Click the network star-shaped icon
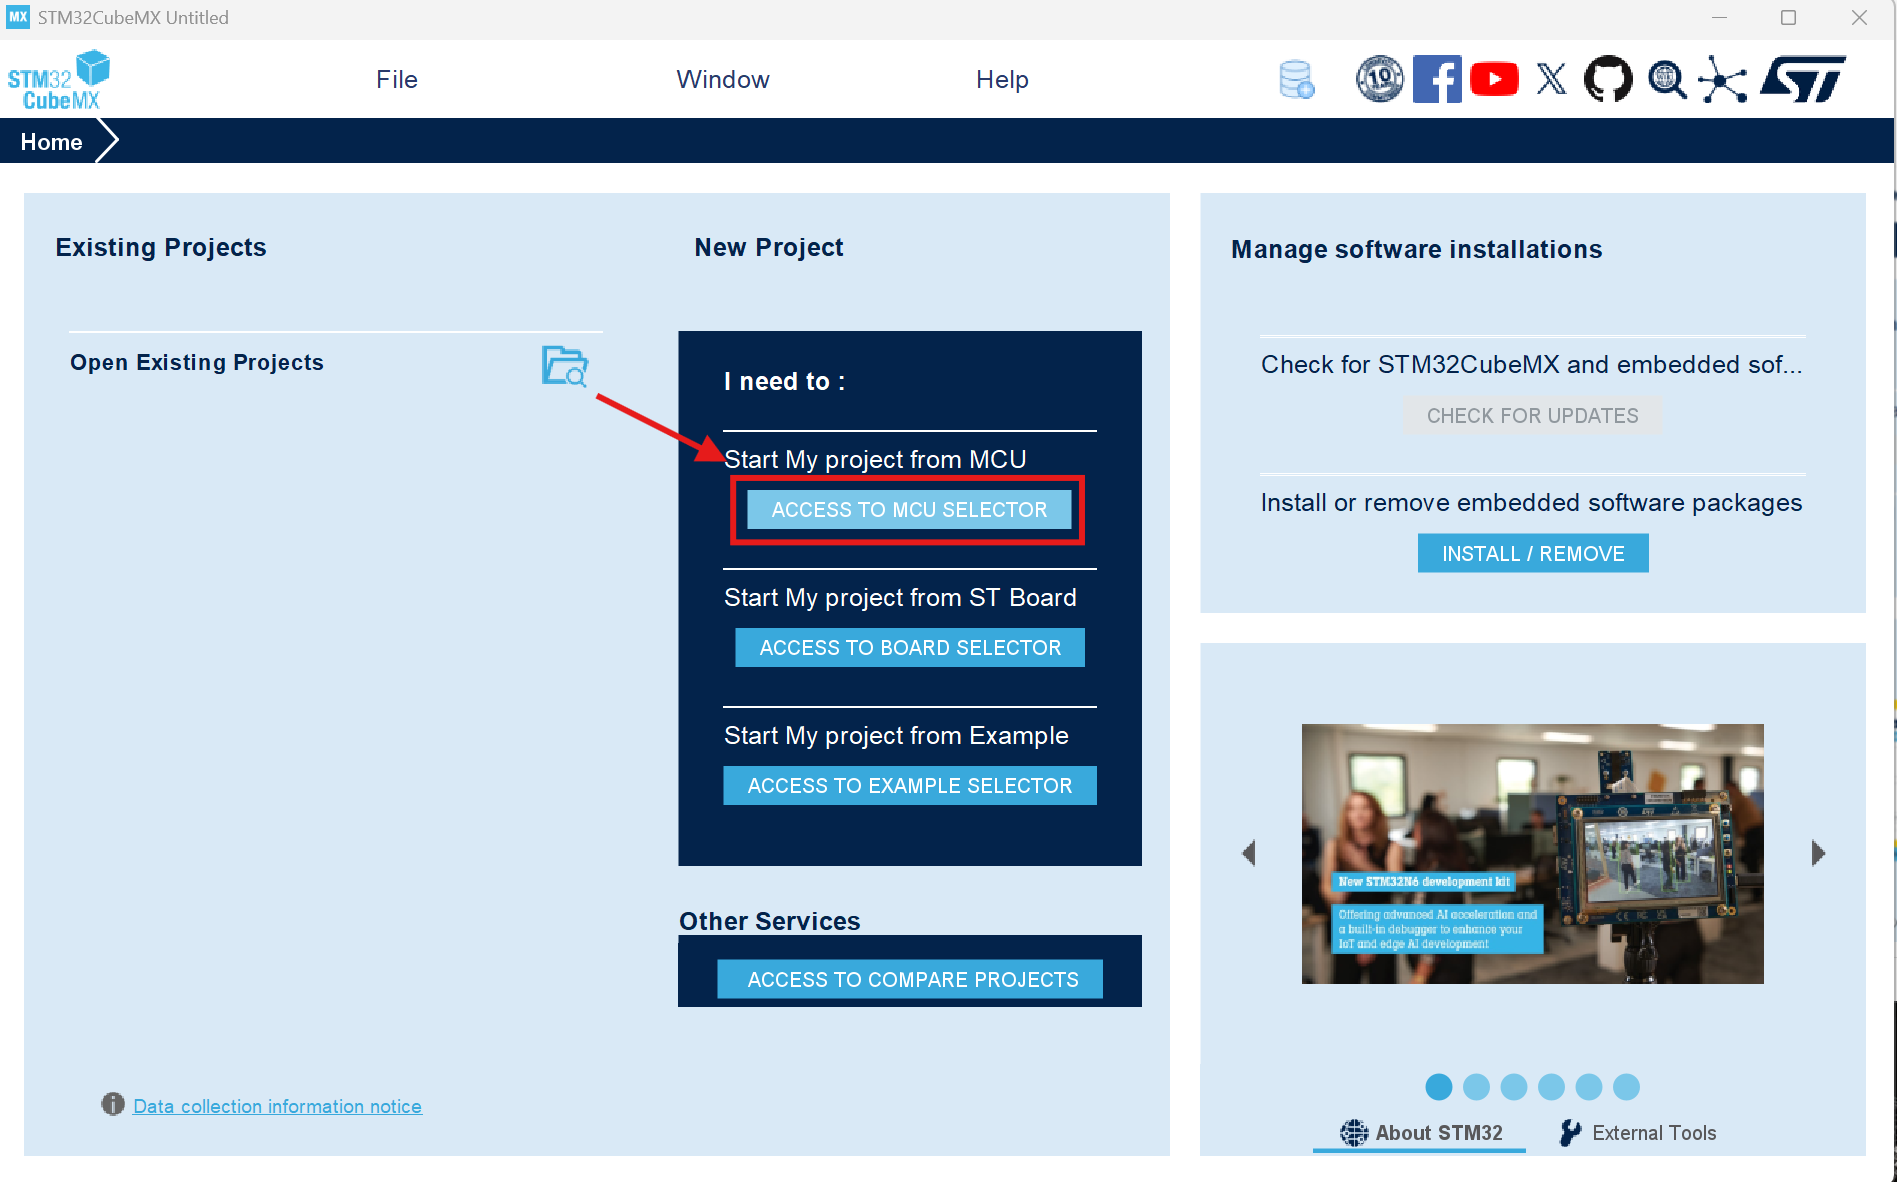1897x1182 pixels. coord(1722,79)
